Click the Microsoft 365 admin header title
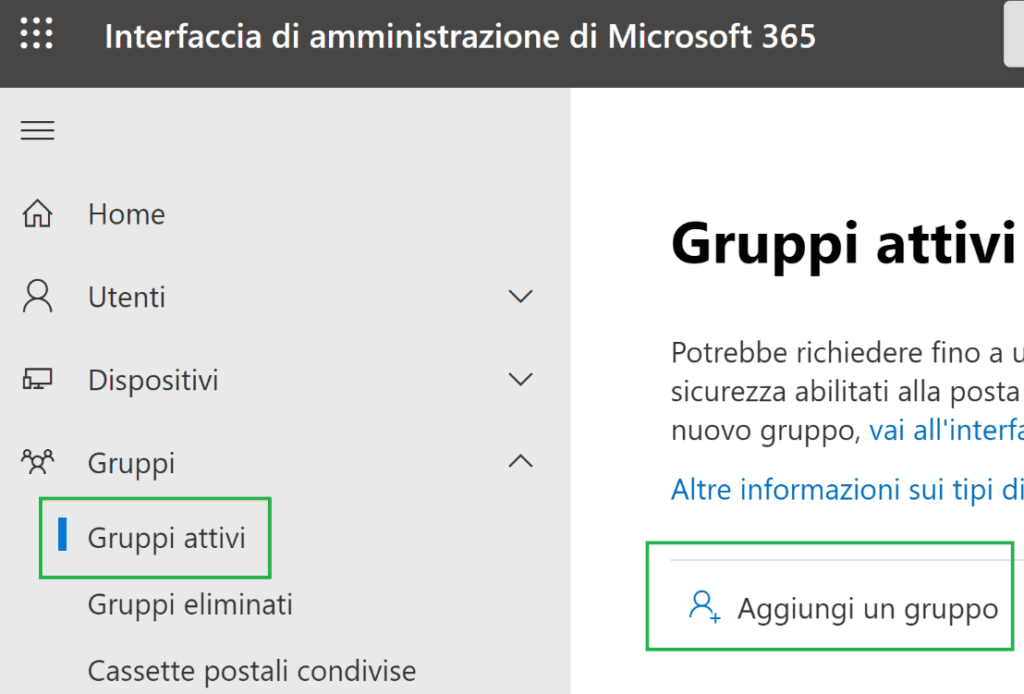The image size is (1024, 694). 460,36
